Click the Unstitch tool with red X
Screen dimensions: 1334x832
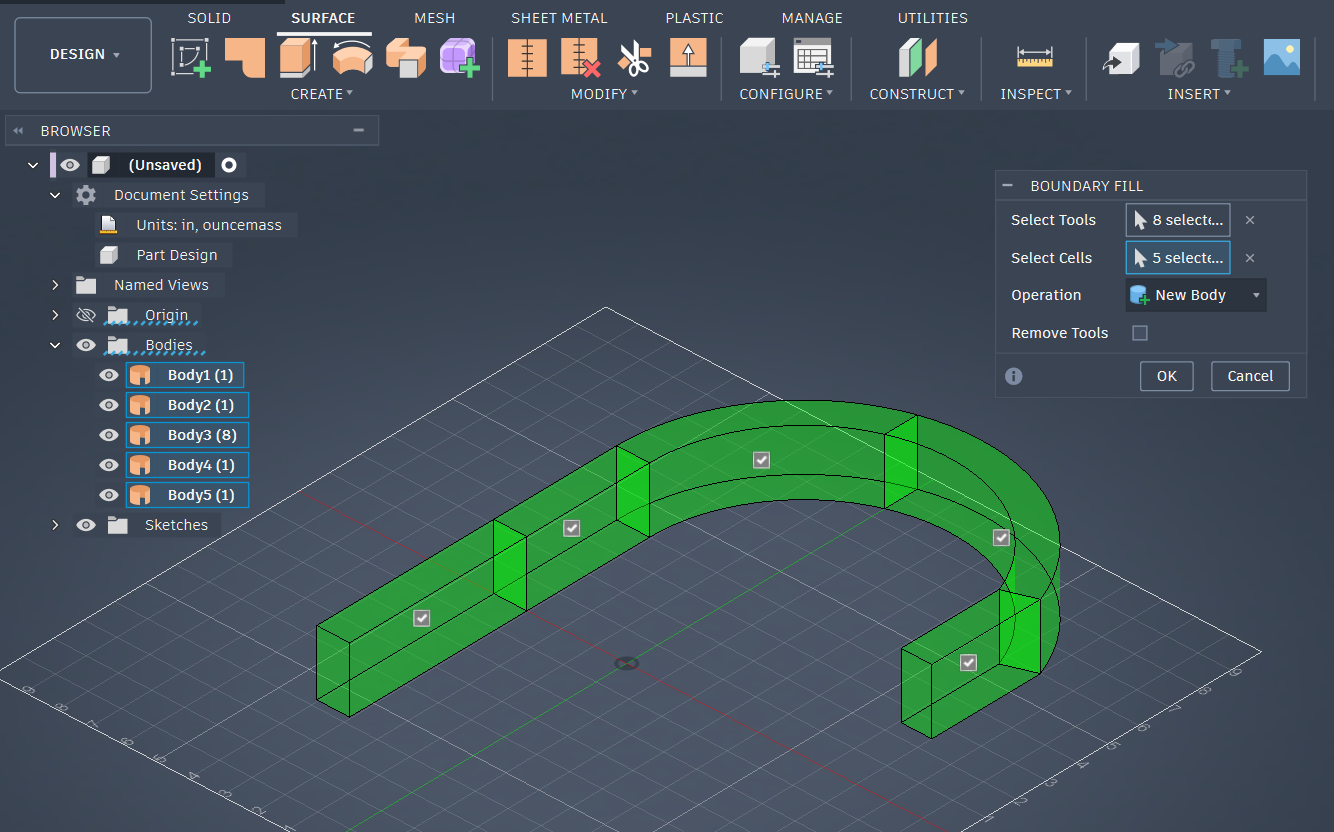click(x=581, y=57)
